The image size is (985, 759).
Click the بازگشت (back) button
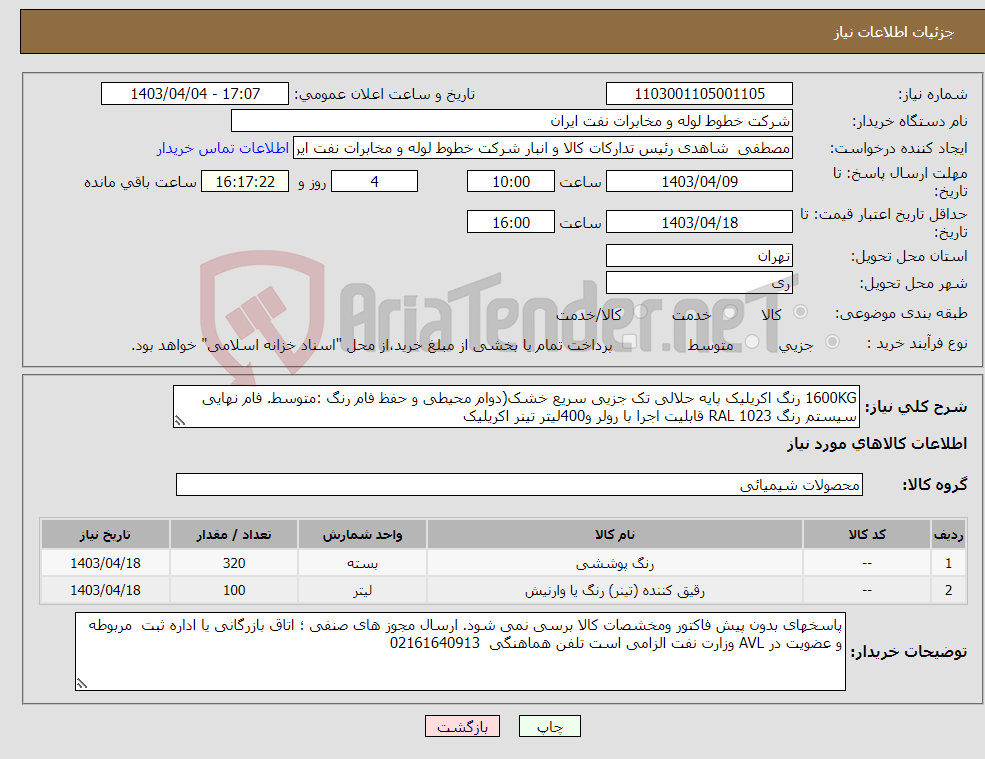(x=462, y=726)
